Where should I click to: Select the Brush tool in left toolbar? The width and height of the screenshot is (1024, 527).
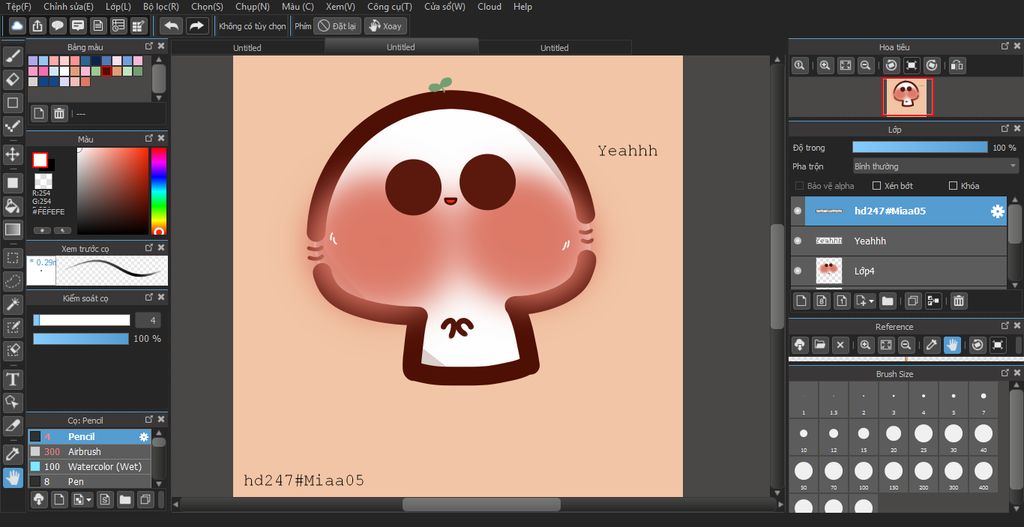[12, 56]
